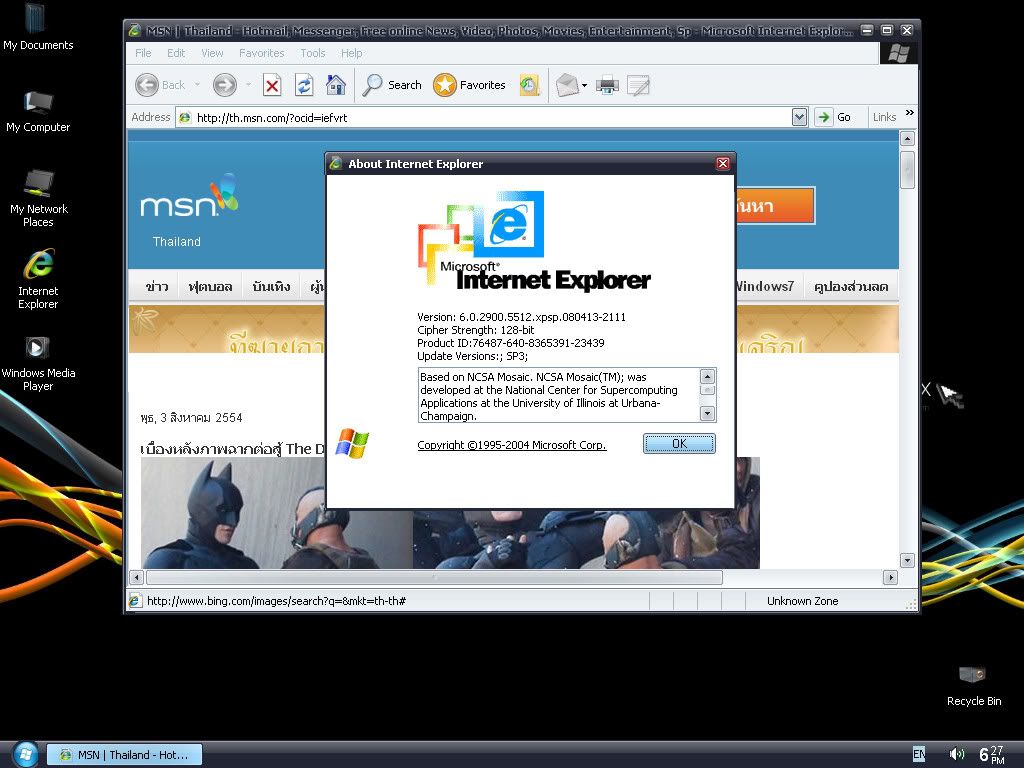1024x768 pixels.
Task: Stop page loading with red X icon
Action: tap(272, 85)
